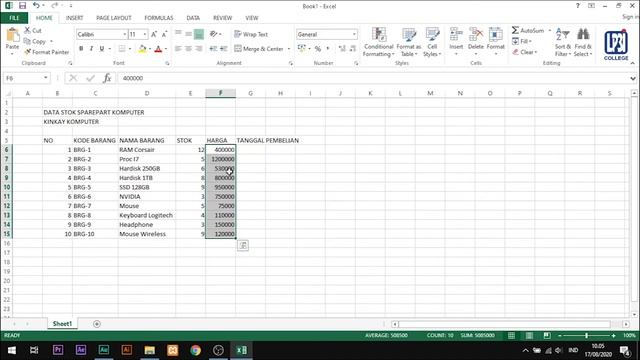640x360 pixels.
Task: Switch to the REVIEW tab
Action: tap(222, 18)
